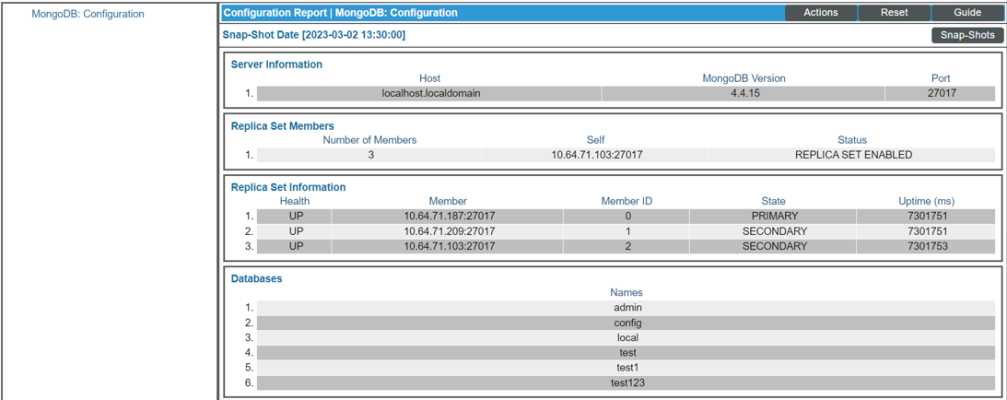
Task: Click member 10.64.71.187:27017 row
Action: point(448,216)
